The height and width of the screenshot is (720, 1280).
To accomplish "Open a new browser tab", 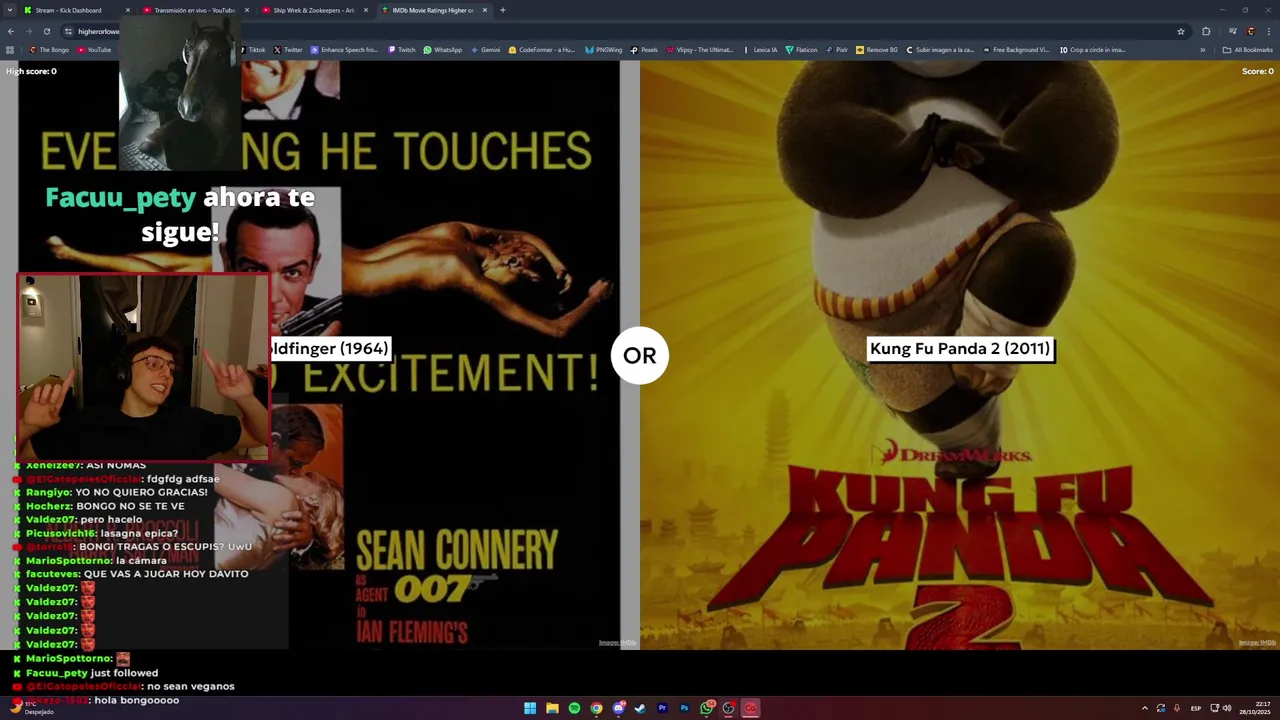I will tap(503, 10).
